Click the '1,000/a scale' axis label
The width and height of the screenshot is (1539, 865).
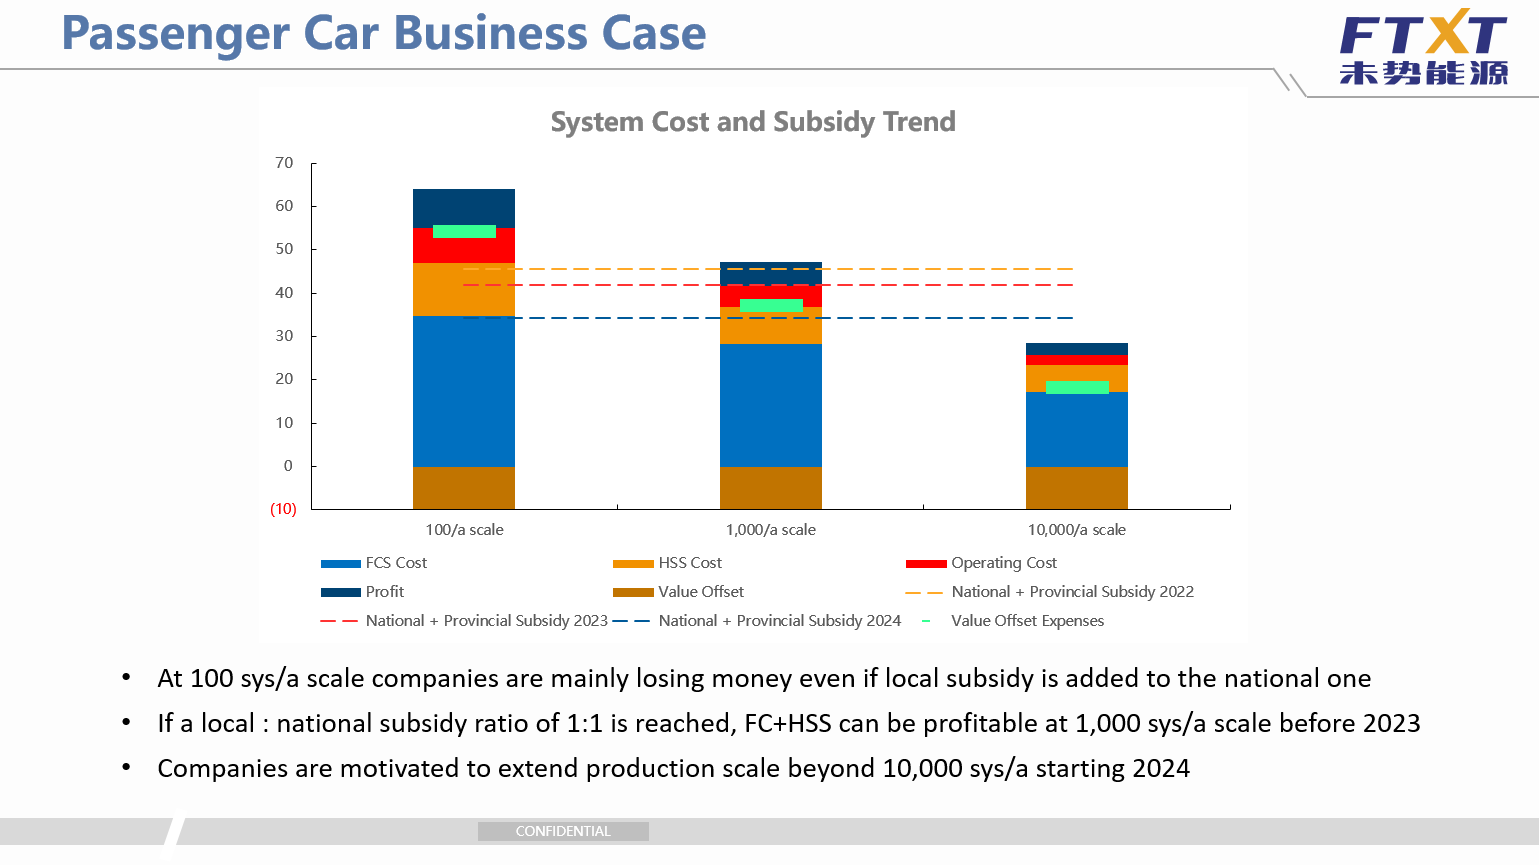coord(770,530)
